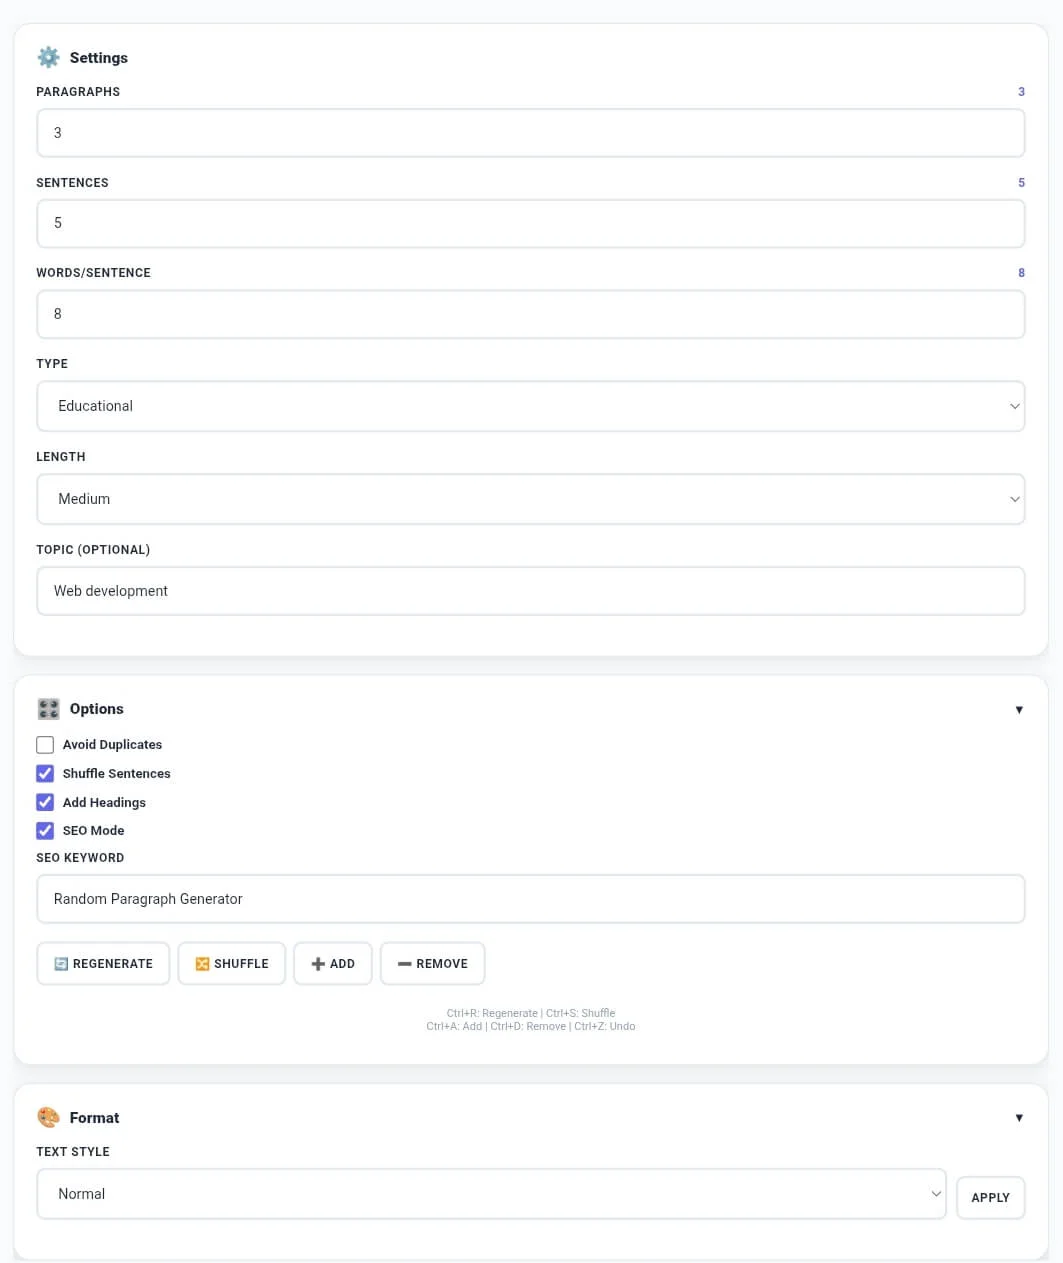Image resolution: width=1063 pixels, height=1263 pixels.
Task: Disable the Shuffle Sentences checkbox
Action: pyautogui.click(x=45, y=773)
